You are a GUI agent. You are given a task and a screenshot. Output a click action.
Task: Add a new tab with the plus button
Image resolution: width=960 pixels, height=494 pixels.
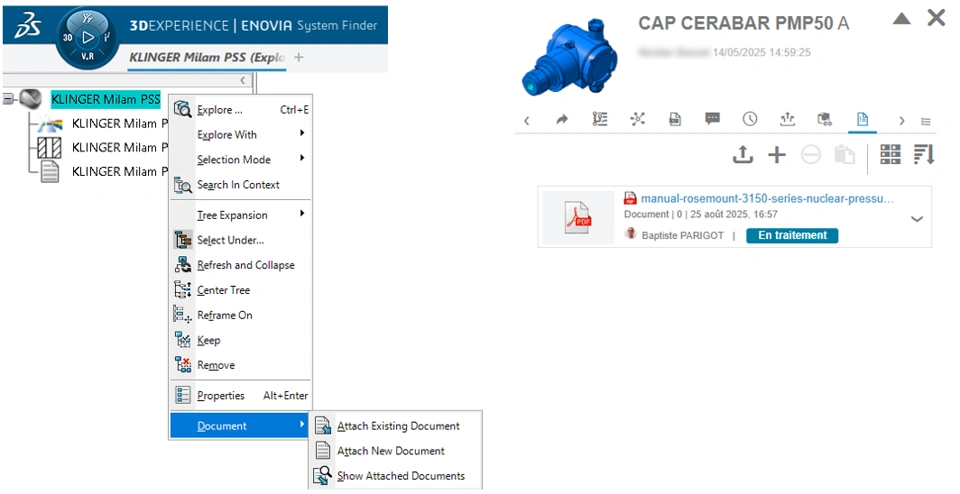[299, 57]
